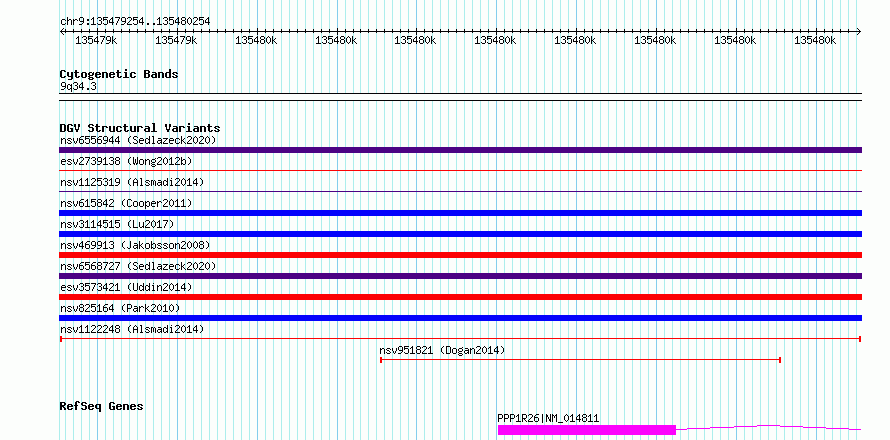
Task: Open variant nsv825164 (Park2010) label
Action: tap(120, 308)
